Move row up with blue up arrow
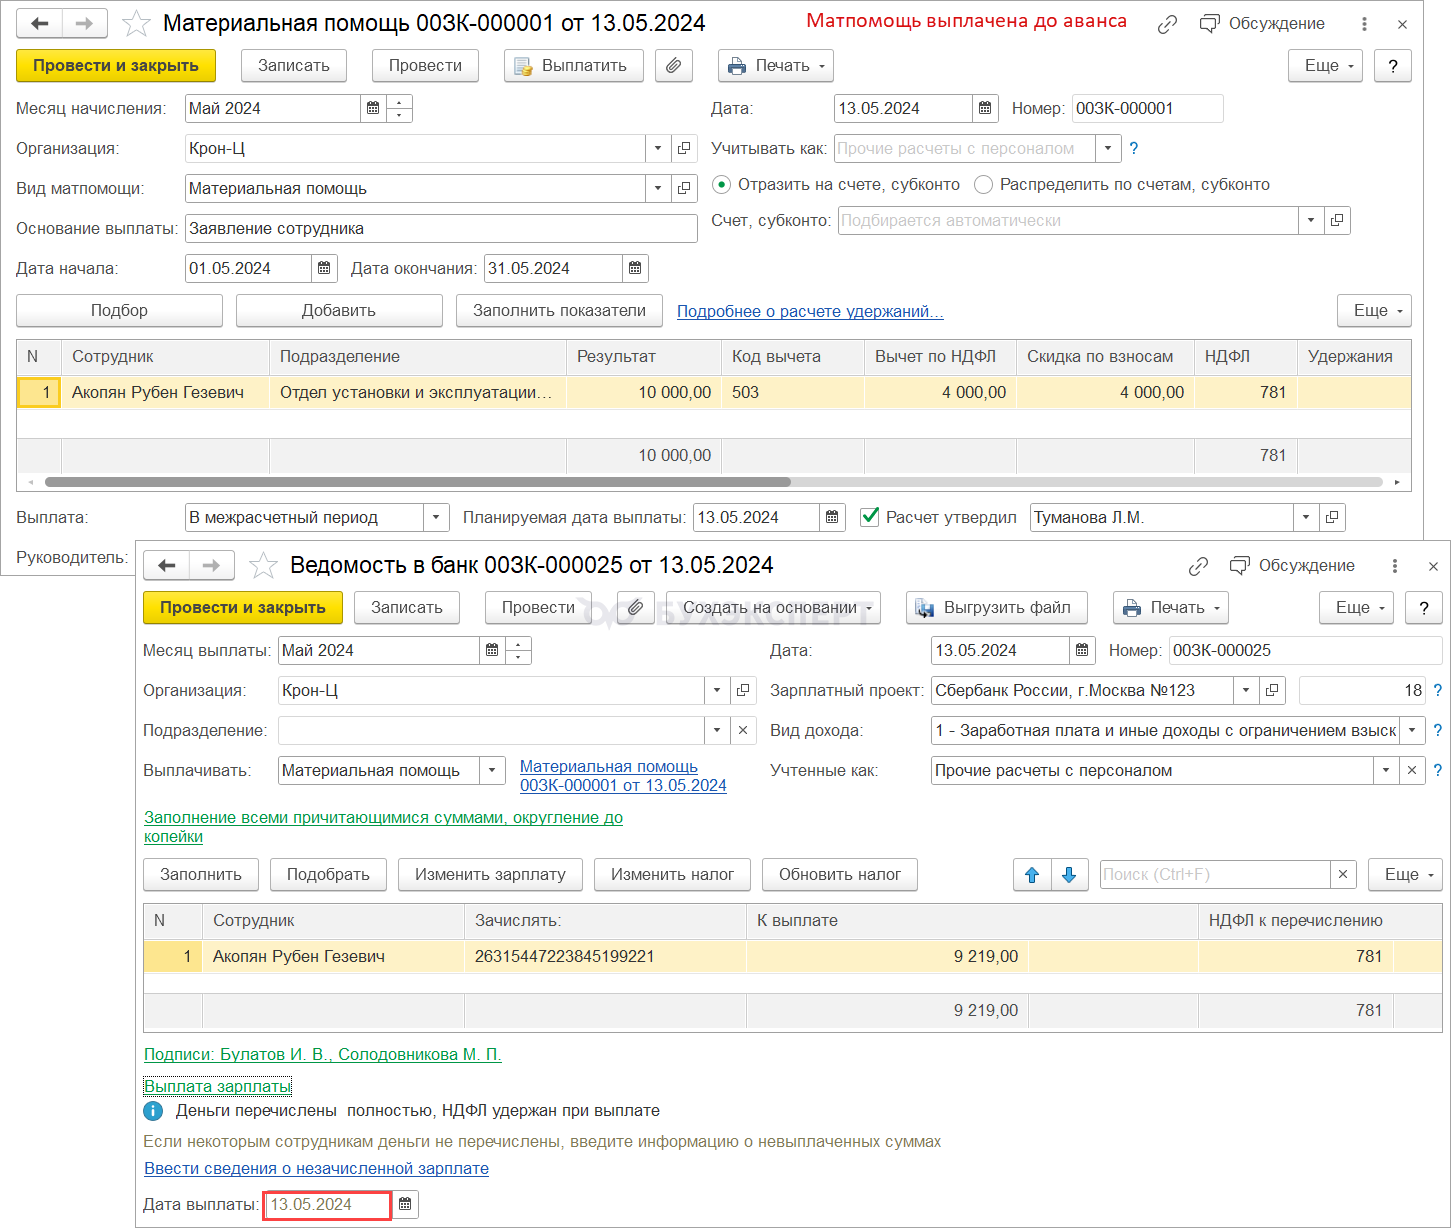1451x1228 pixels. pos(1032,875)
